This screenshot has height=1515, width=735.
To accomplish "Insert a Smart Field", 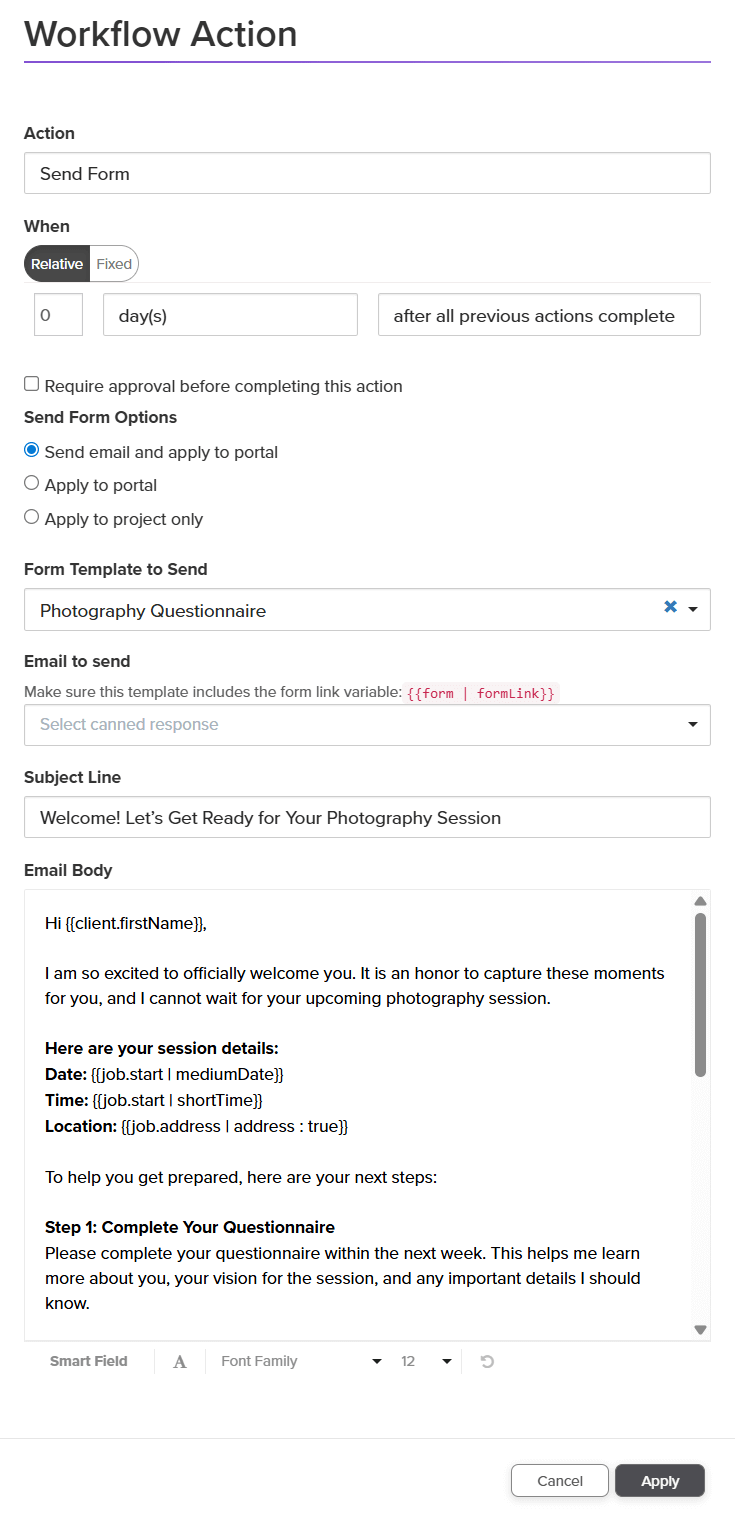I will [89, 1361].
